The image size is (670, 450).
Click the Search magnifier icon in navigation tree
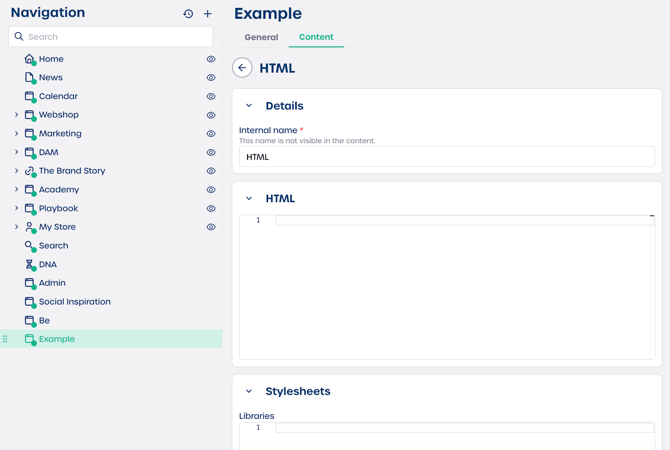pyautogui.click(x=30, y=246)
